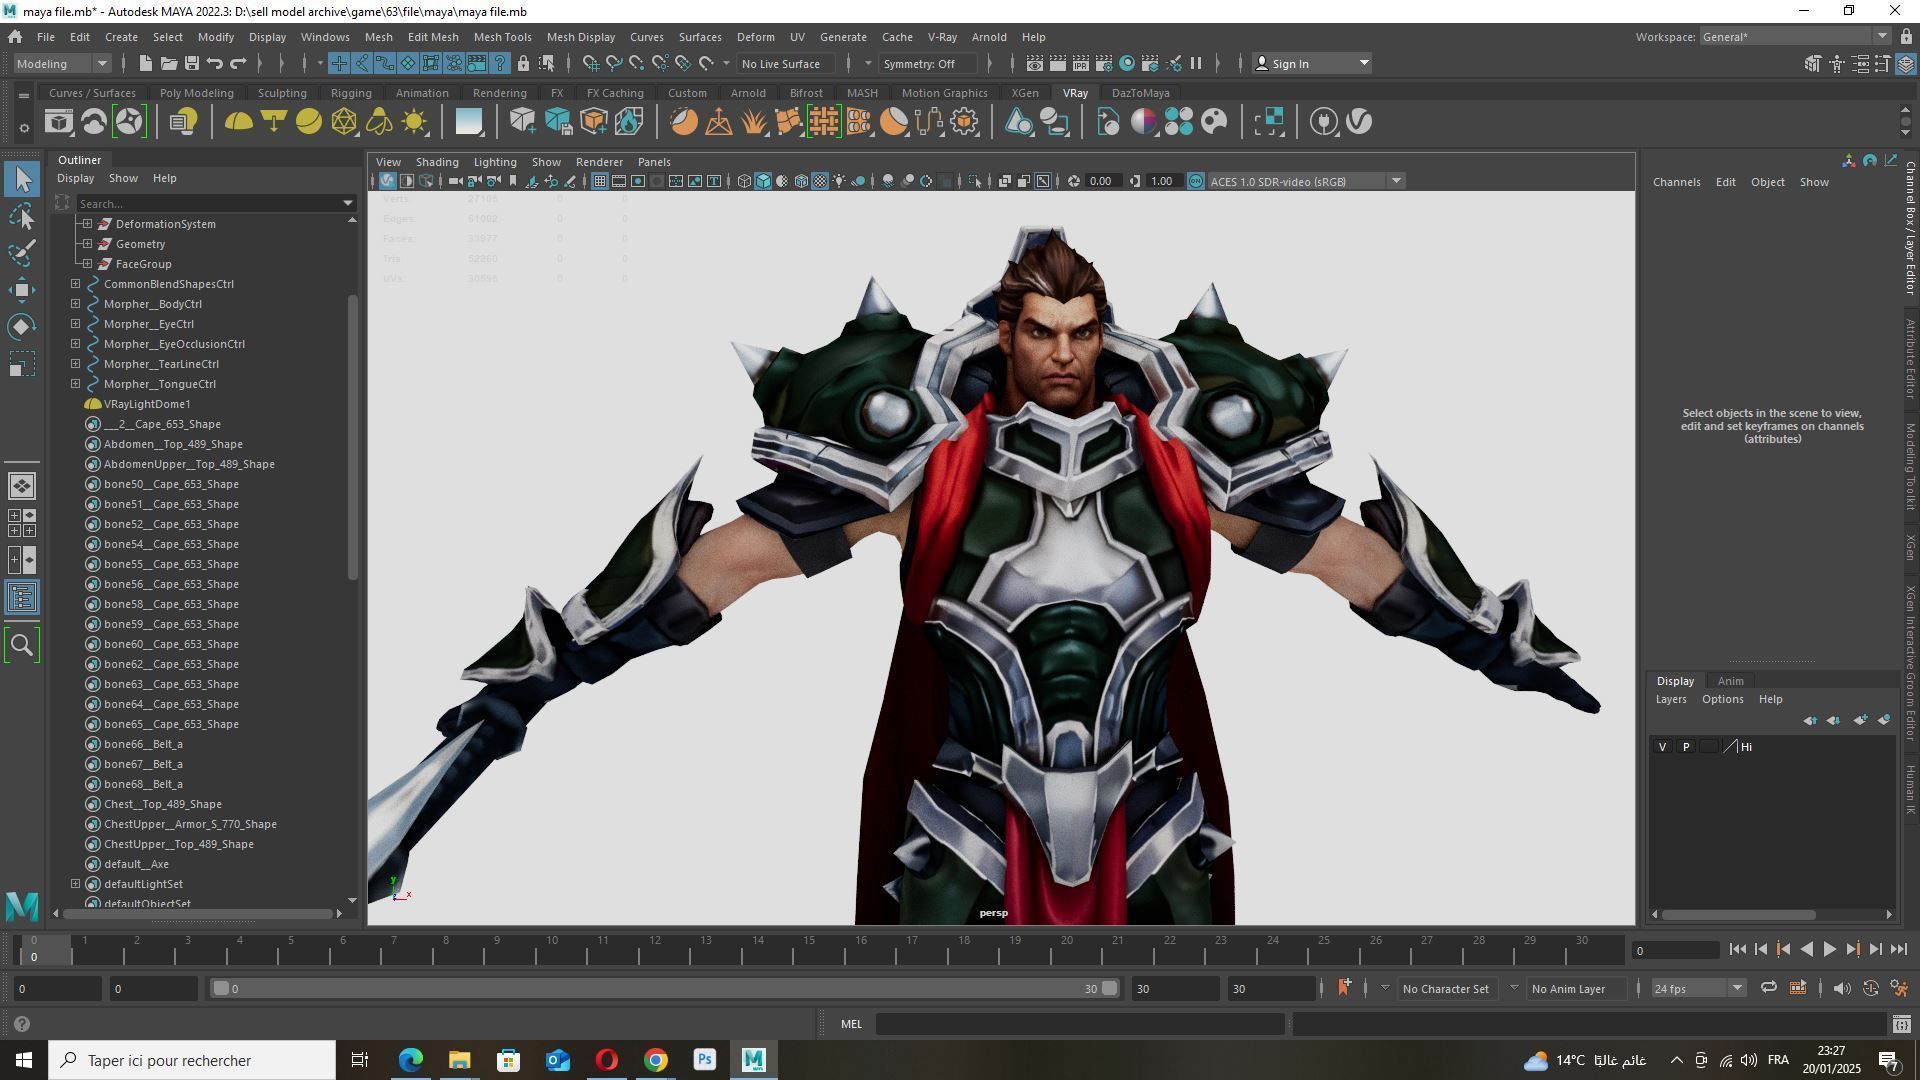Open the V-Ray menu
Viewport: 1920px width, 1080px height.
(x=942, y=37)
